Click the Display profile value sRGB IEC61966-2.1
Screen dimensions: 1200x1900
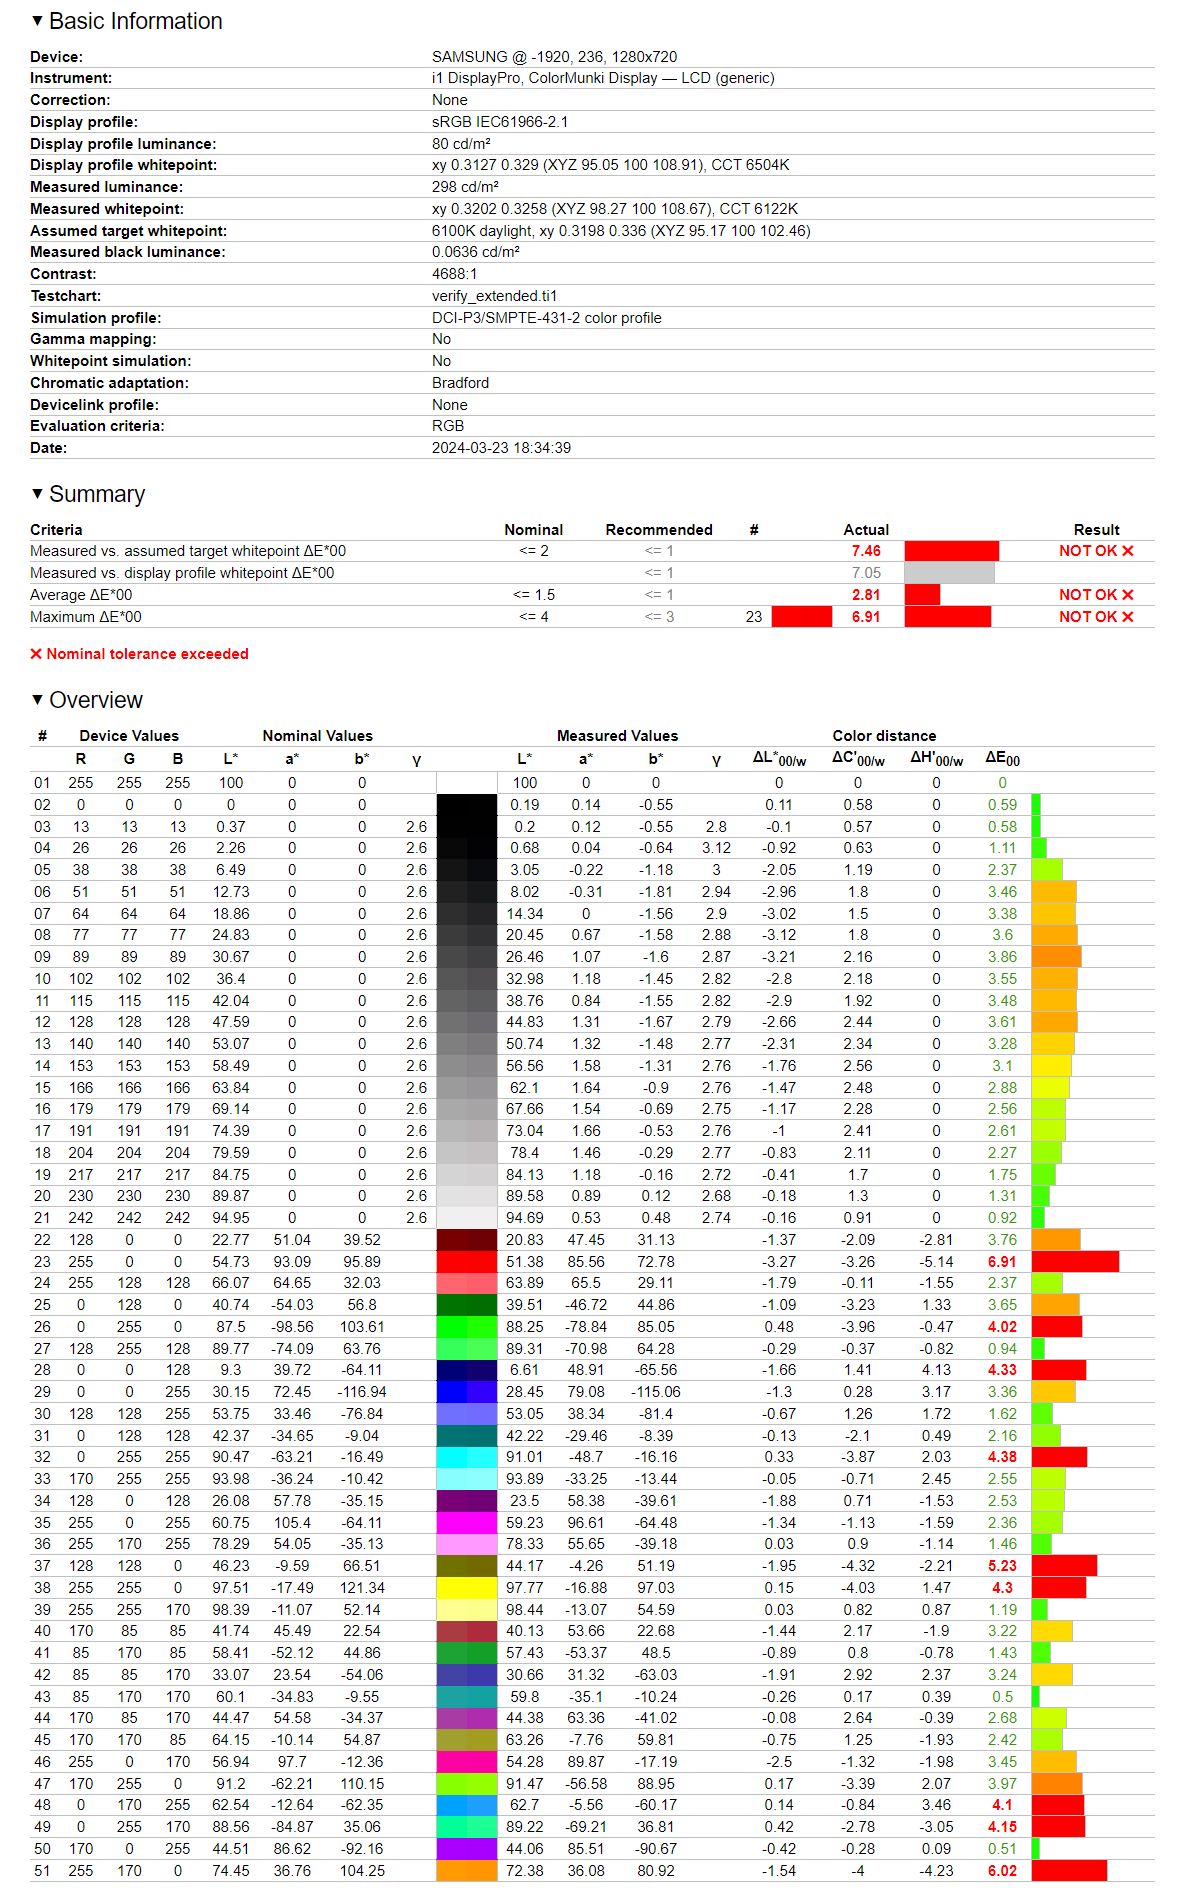(x=500, y=122)
